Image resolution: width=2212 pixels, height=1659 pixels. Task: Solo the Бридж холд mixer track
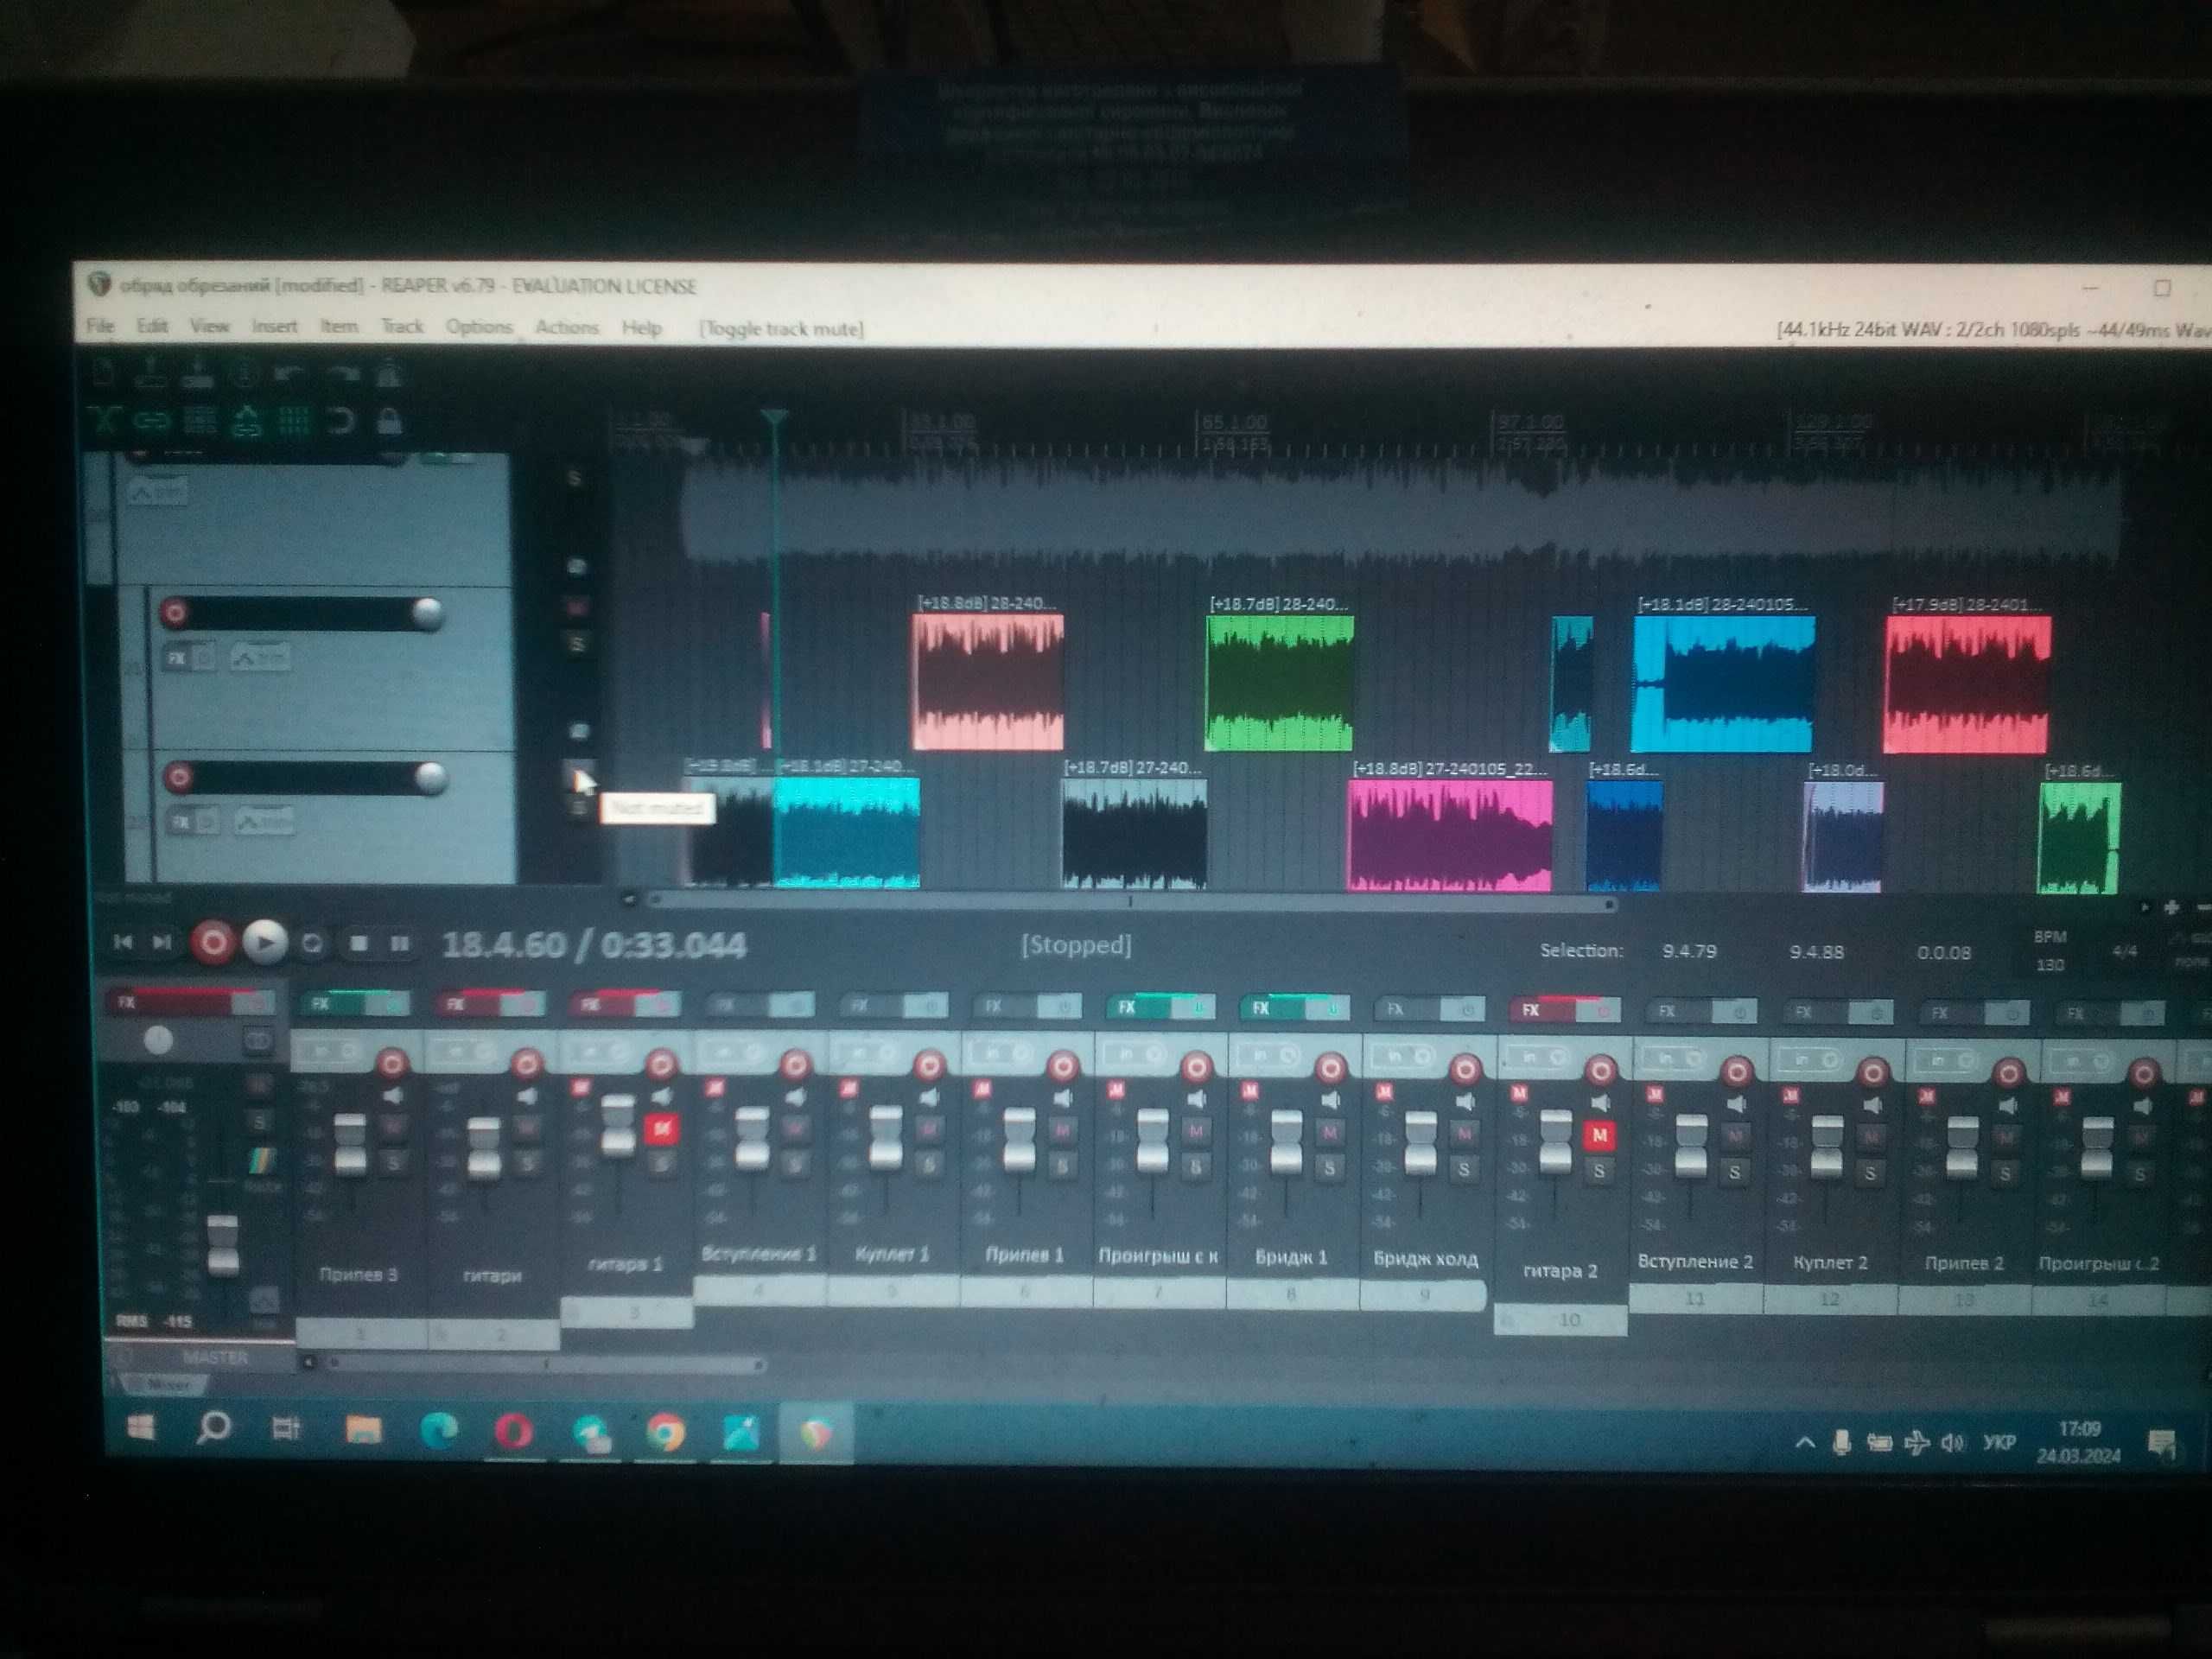coord(1464,1168)
